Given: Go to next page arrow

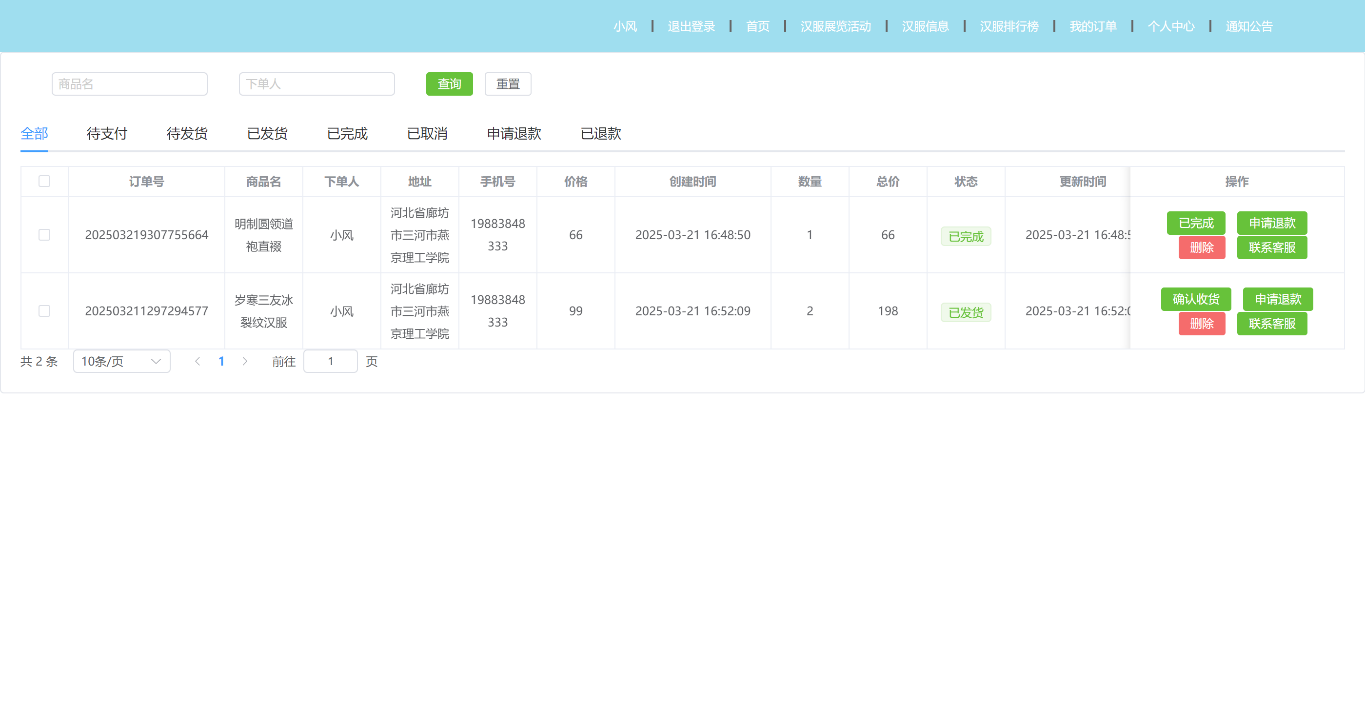Looking at the screenshot, I should pos(245,361).
